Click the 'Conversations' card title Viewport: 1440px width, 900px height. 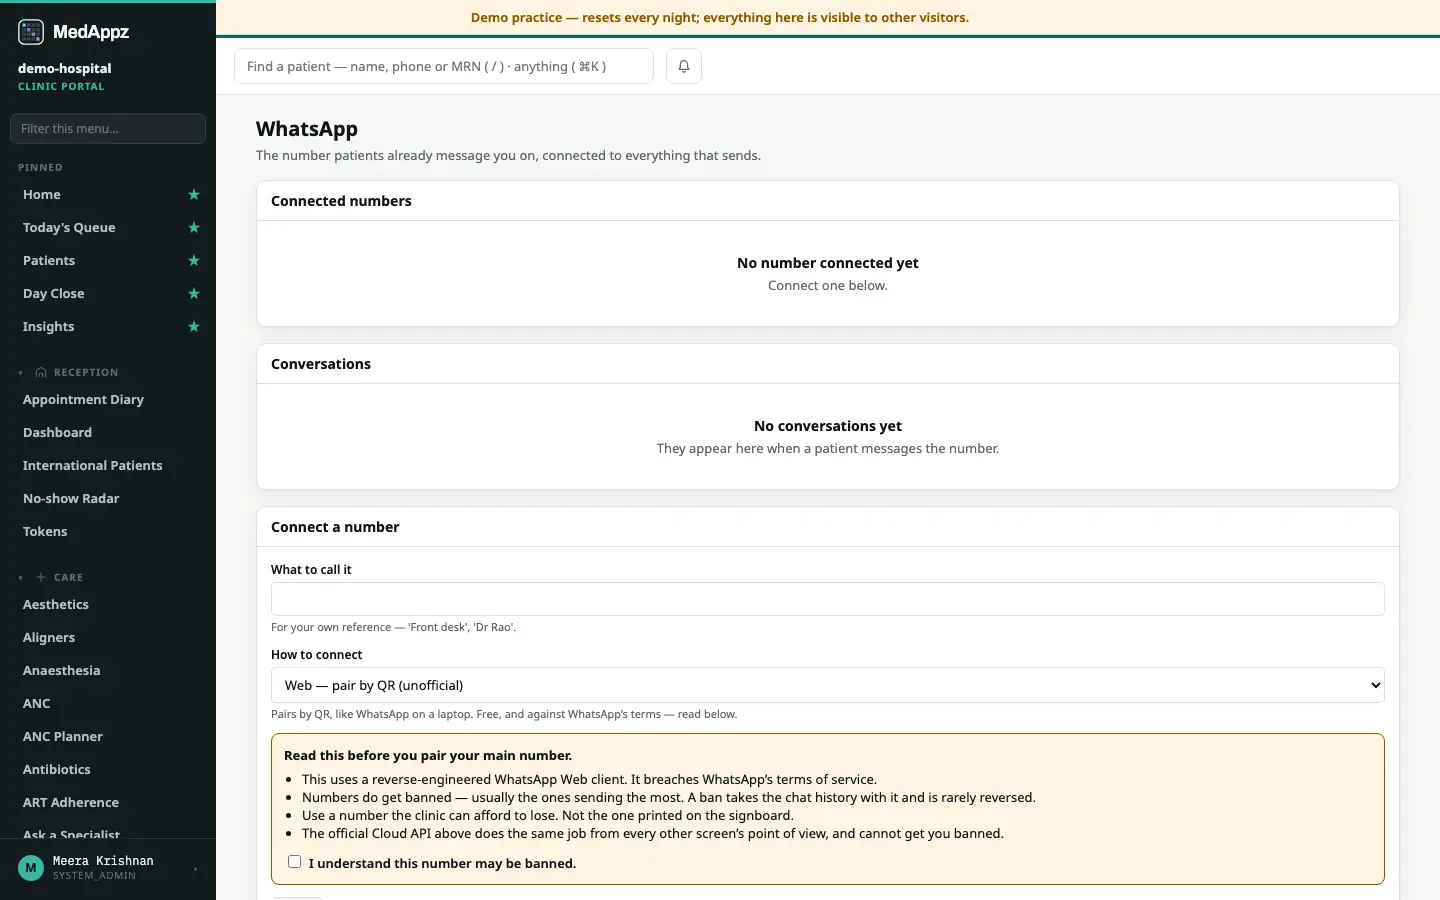click(x=321, y=364)
